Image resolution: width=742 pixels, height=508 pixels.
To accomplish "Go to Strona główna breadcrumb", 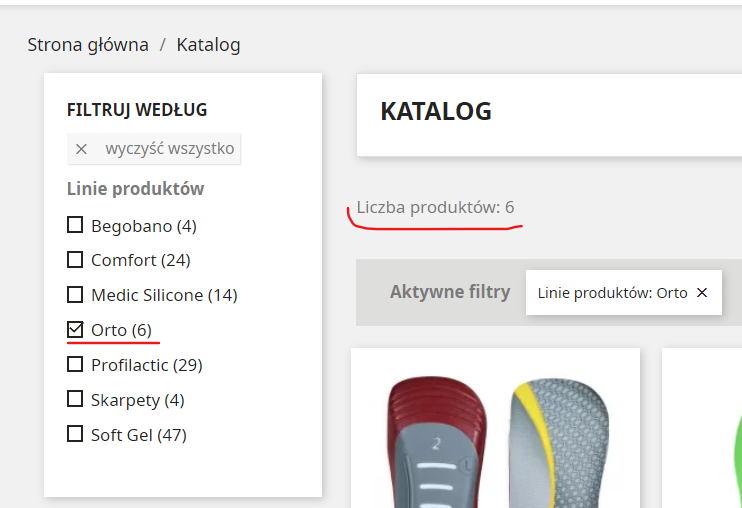I will click(x=88, y=45).
